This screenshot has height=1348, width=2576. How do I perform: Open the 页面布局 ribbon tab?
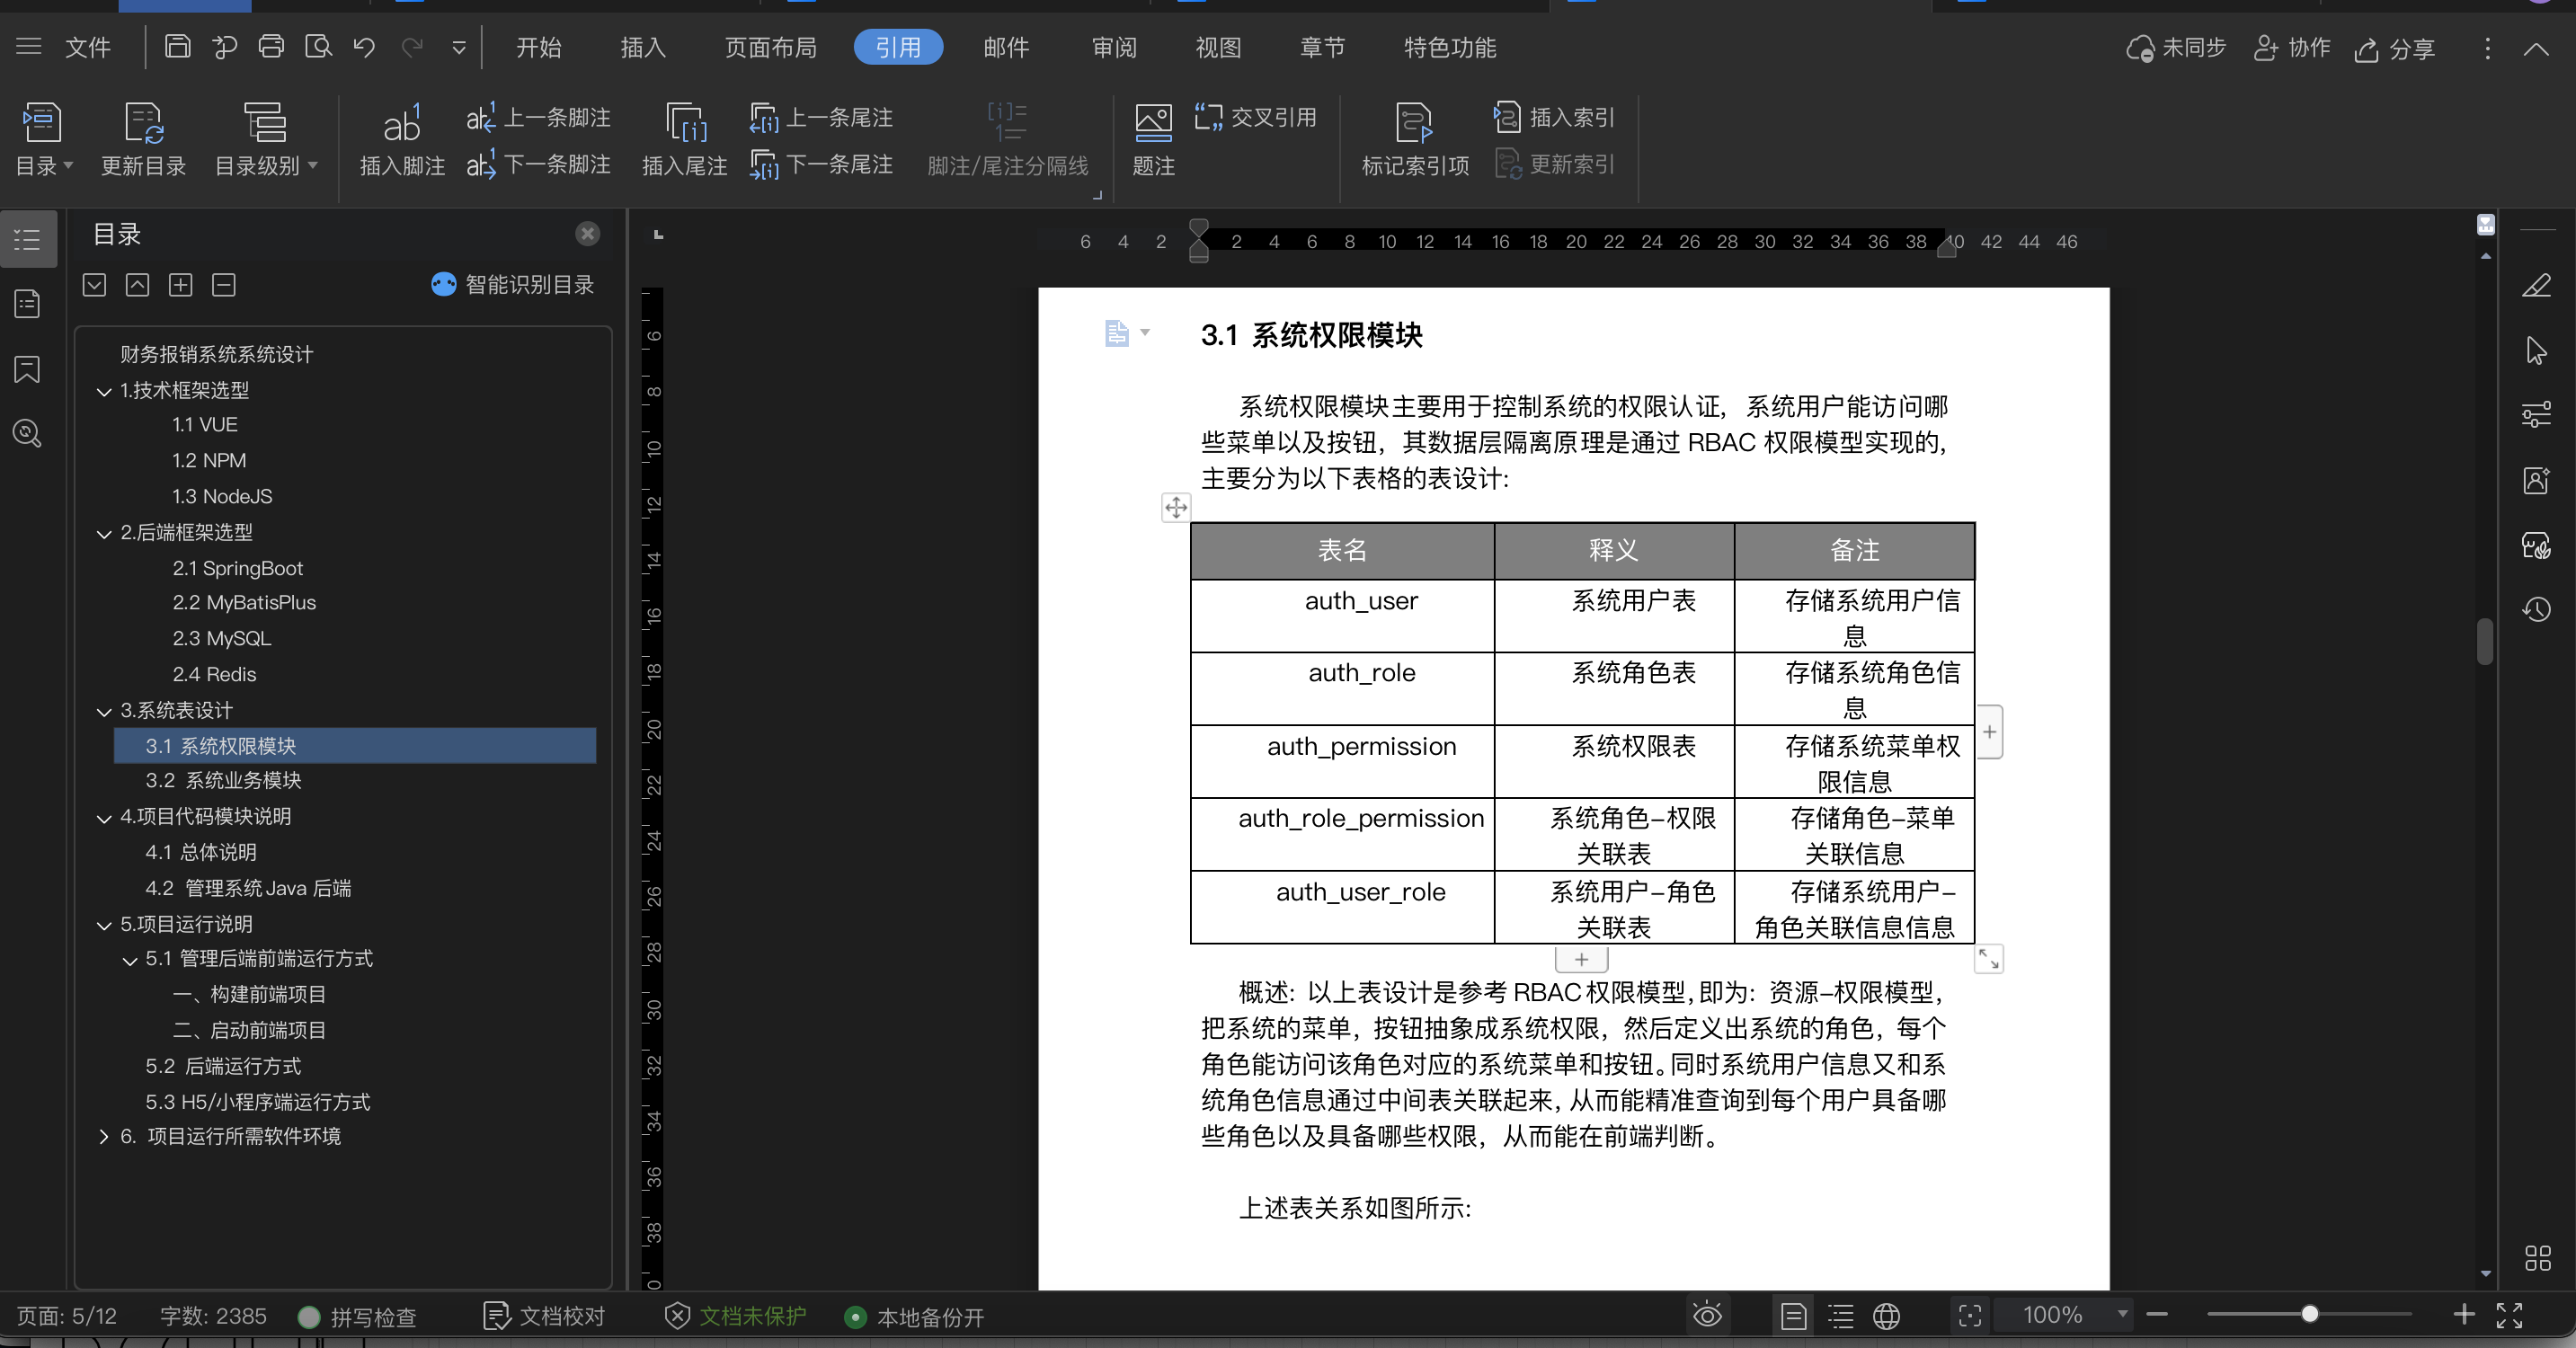pos(770,47)
